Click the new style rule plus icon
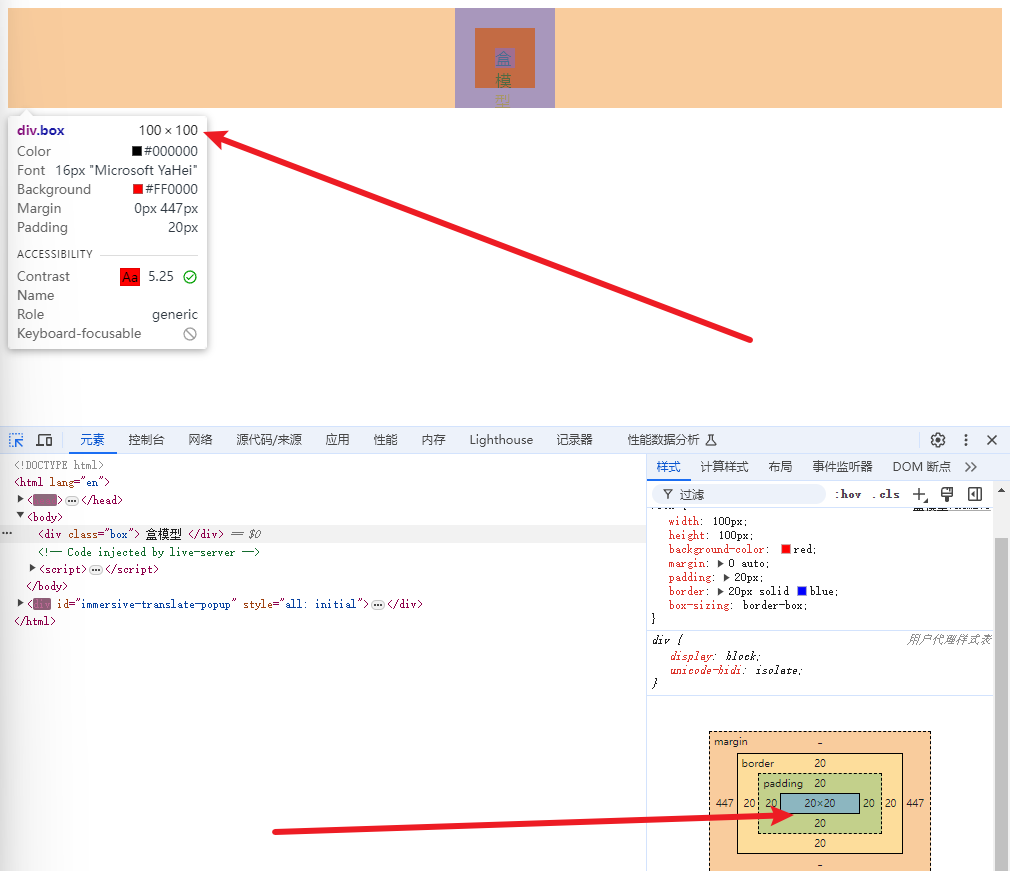Viewport: 1010px width, 871px height. (920, 494)
